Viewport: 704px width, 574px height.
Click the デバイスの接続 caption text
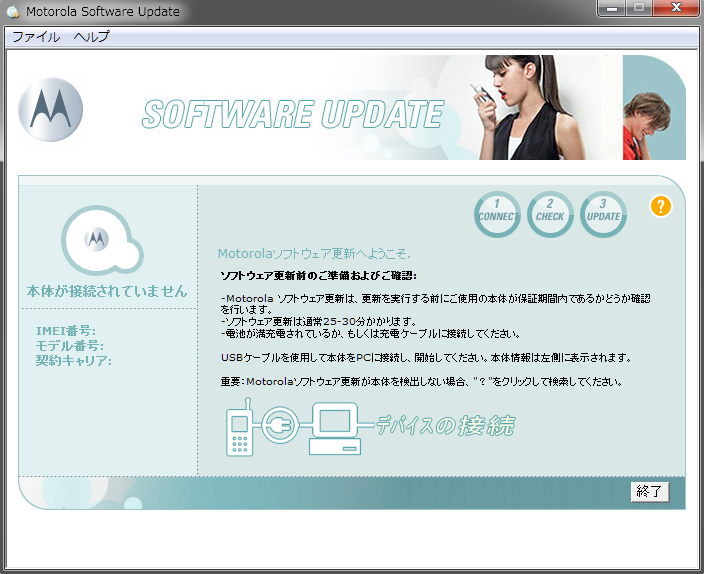click(445, 427)
